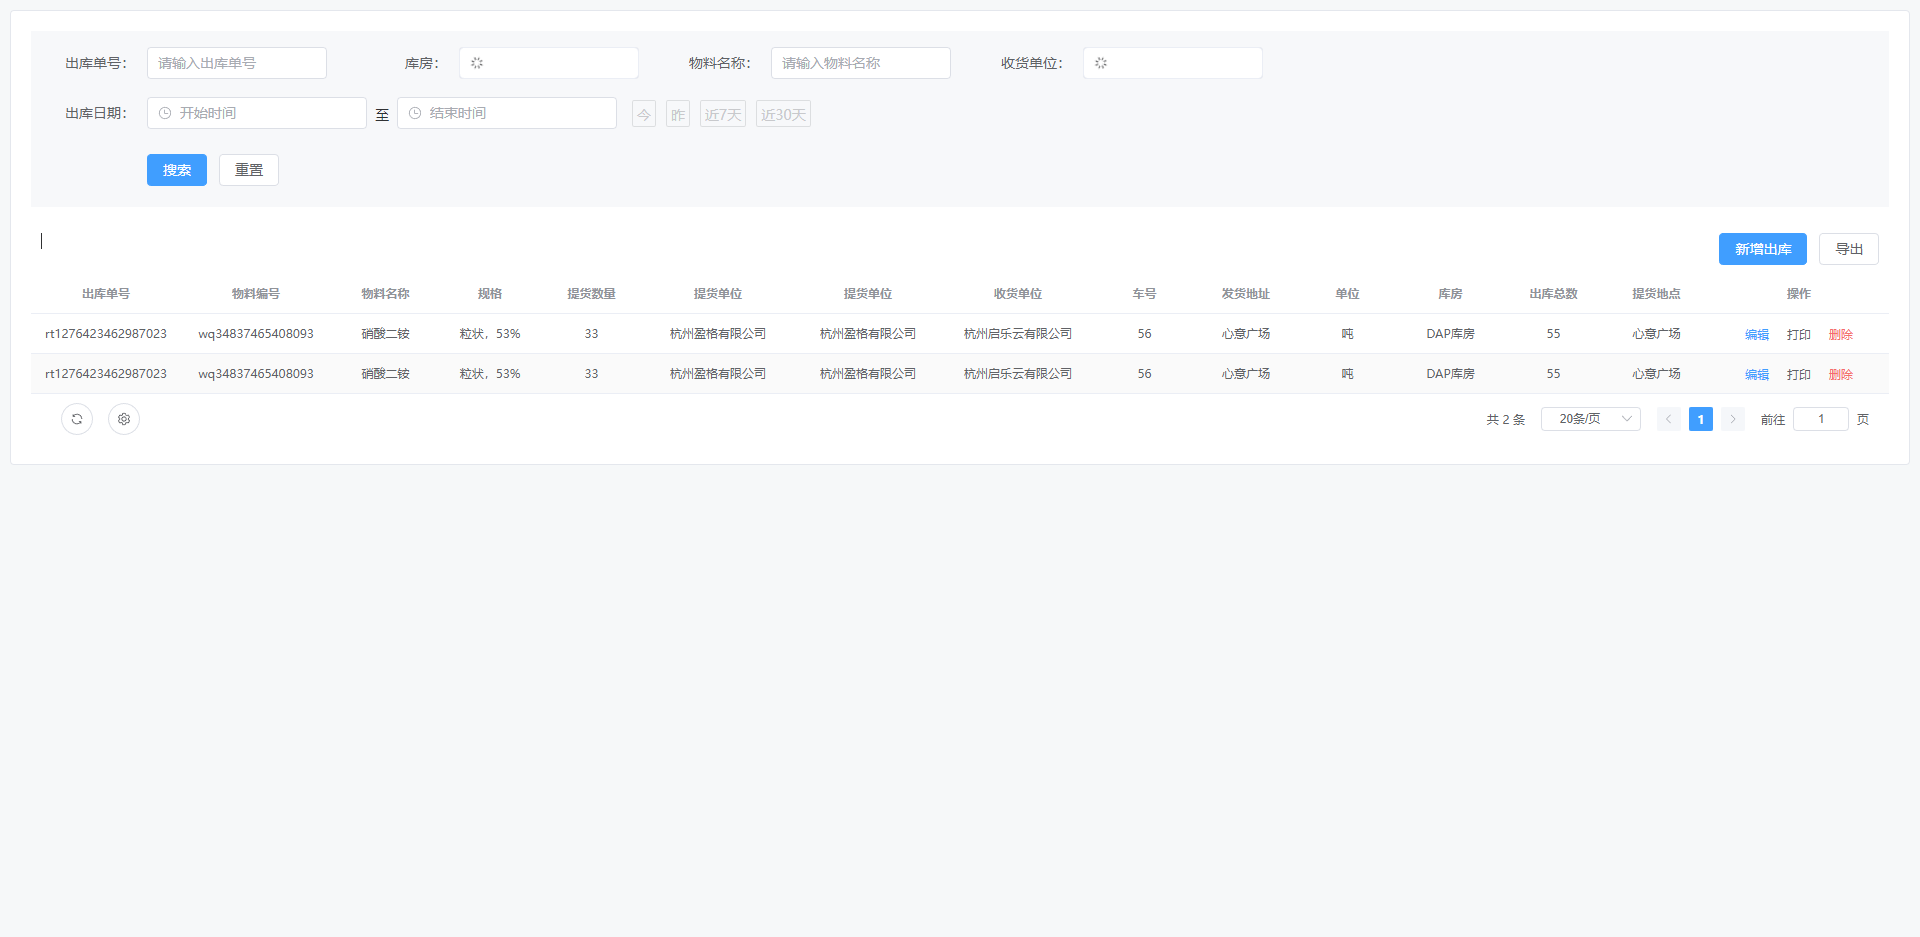
Task: Click 粒状，53% in the second row
Action: click(490, 373)
